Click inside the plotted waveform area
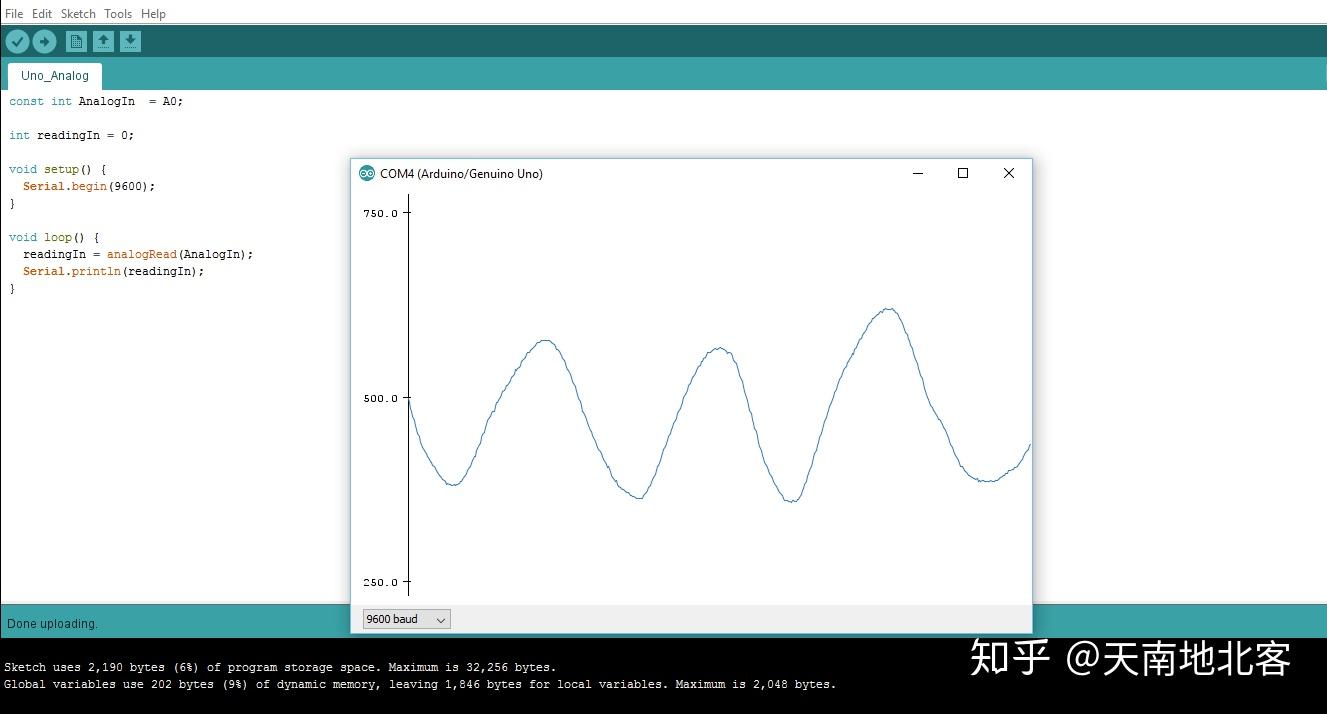 tap(700, 400)
